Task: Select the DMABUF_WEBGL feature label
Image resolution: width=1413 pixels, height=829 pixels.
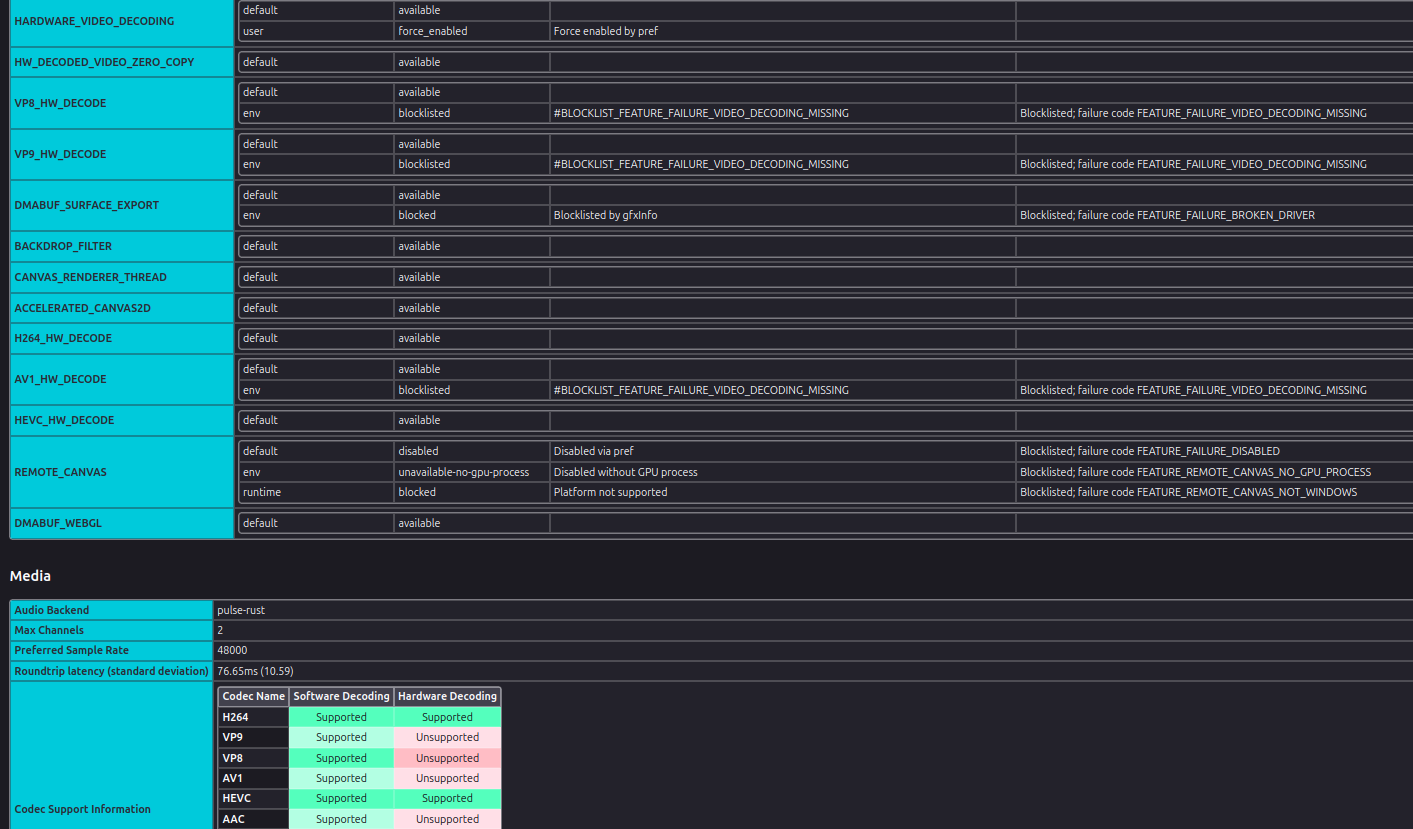Action: pos(59,523)
